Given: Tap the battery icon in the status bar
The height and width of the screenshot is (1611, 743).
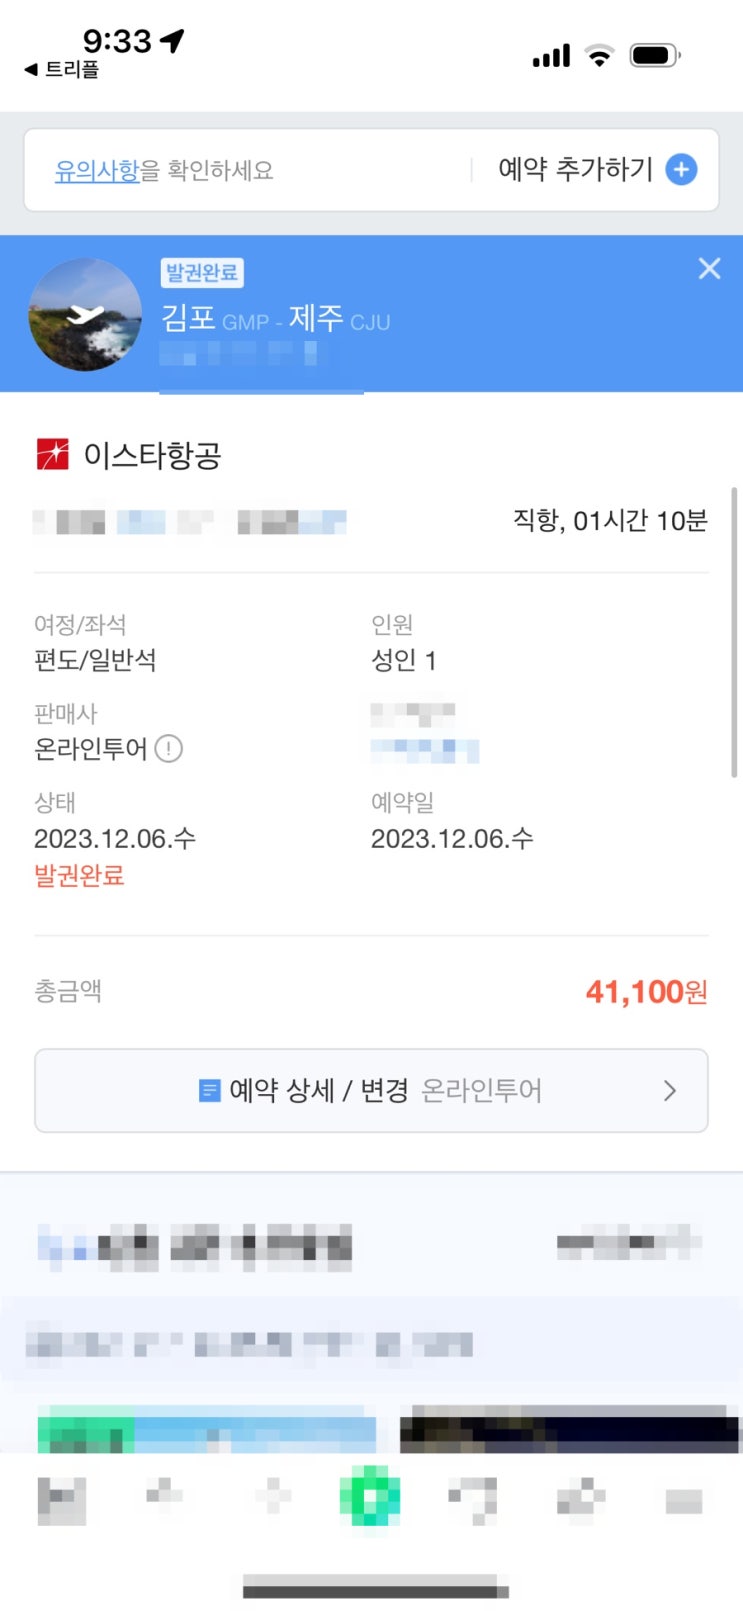Looking at the screenshot, I should click(655, 56).
